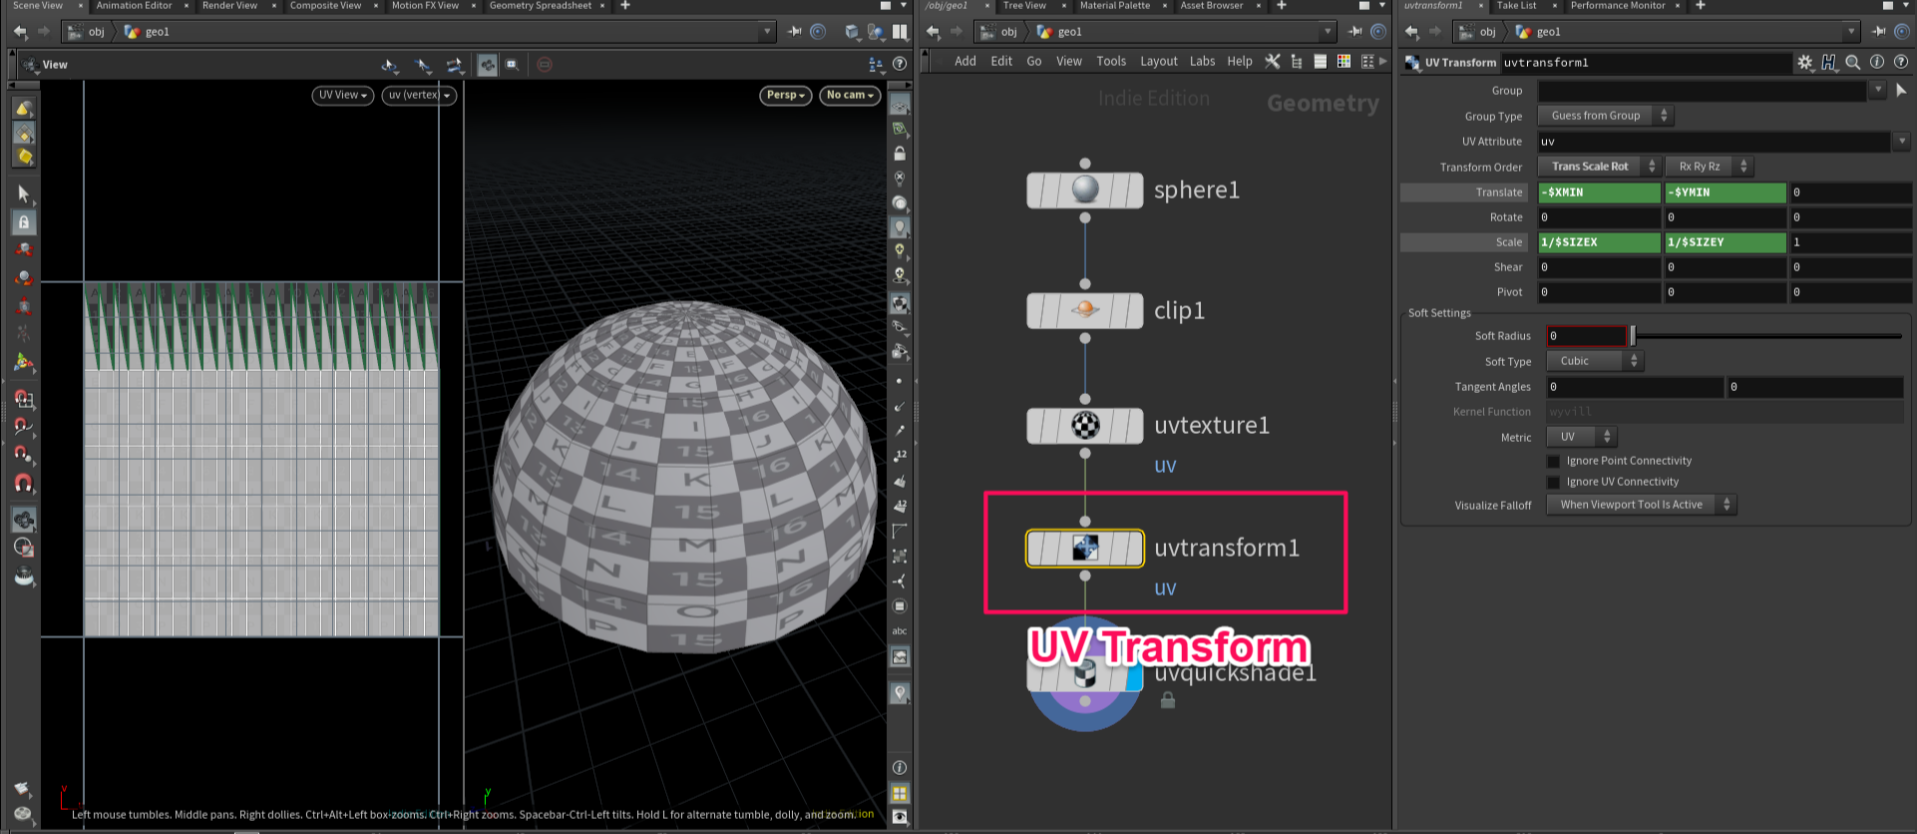The width and height of the screenshot is (1917, 834).
Task: Toggle the 'abc' display option icon
Action: (x=900, y=631)
